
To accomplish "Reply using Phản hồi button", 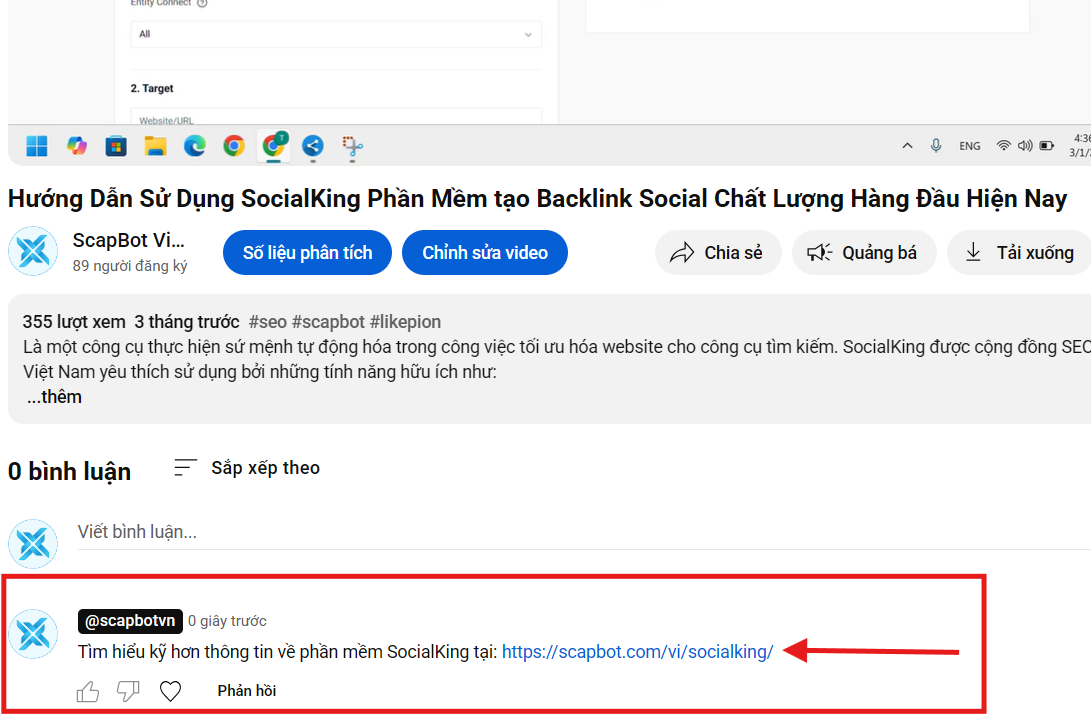I will coord(247,691).
